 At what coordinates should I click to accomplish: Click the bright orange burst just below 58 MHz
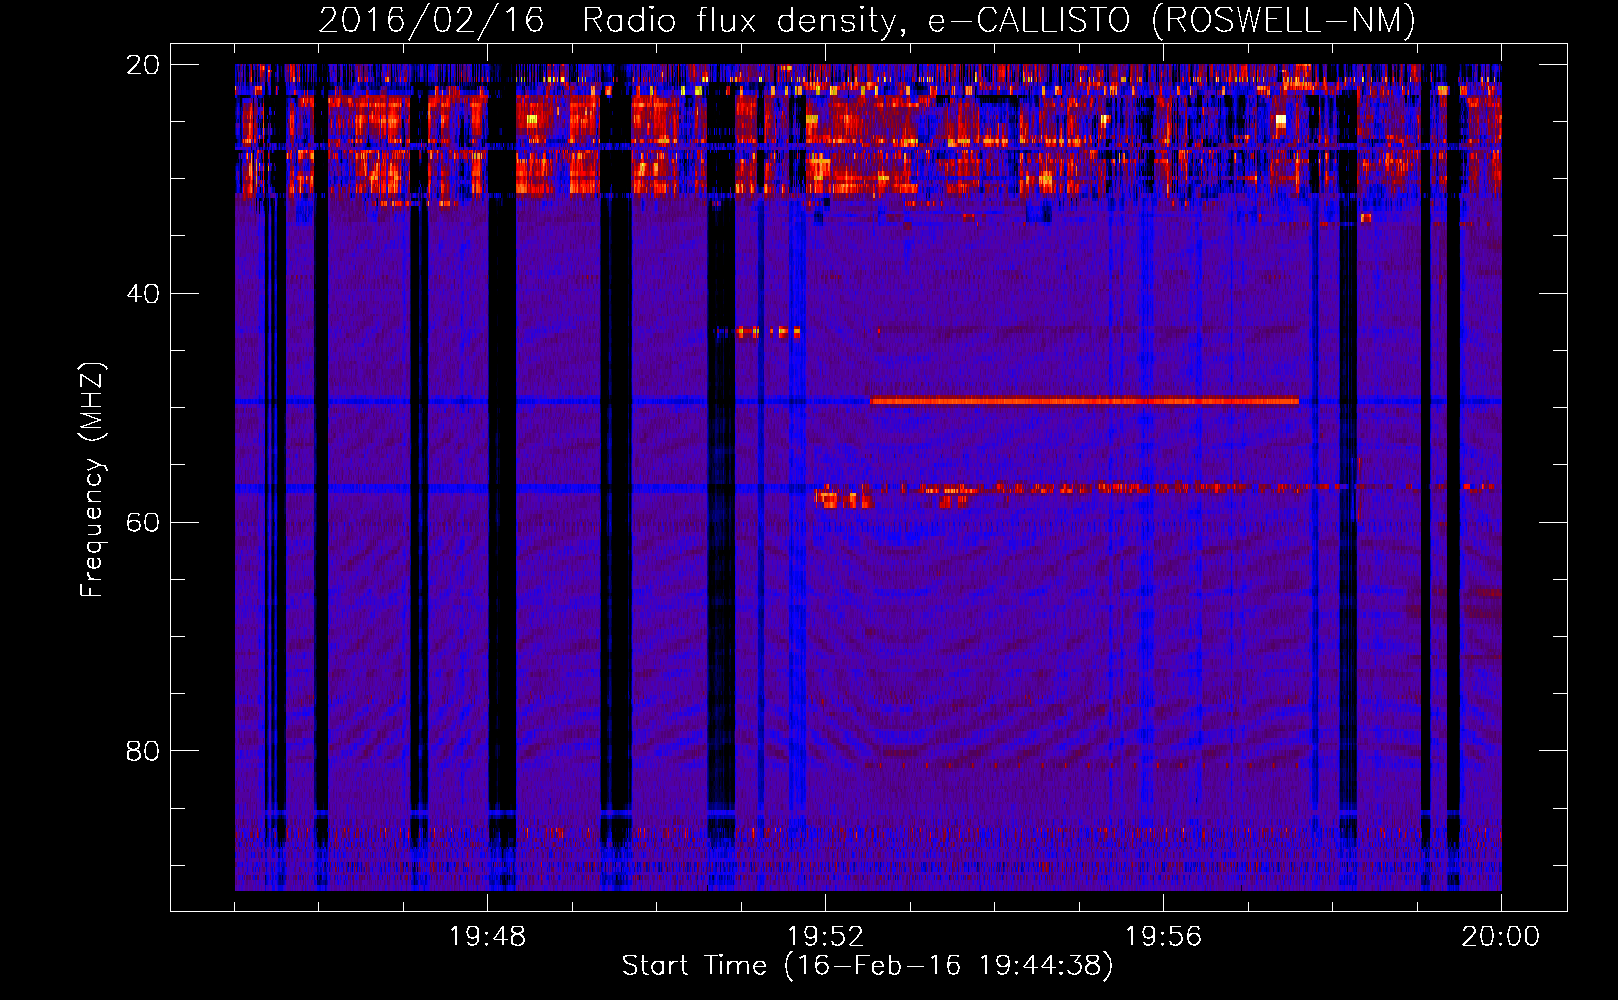tap(843, 498)
